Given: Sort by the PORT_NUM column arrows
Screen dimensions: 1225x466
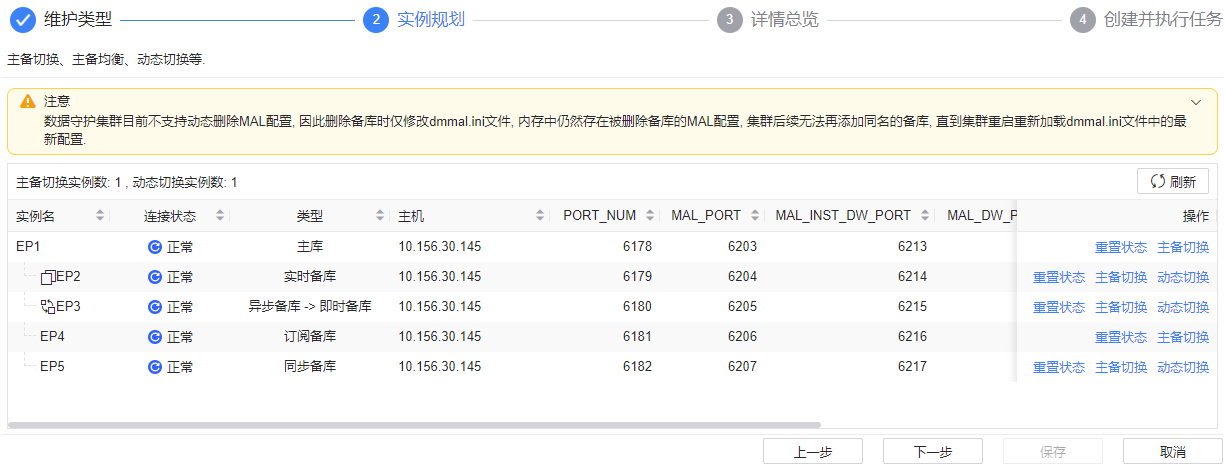Looking at the screenshot, I should pos(650,216).
